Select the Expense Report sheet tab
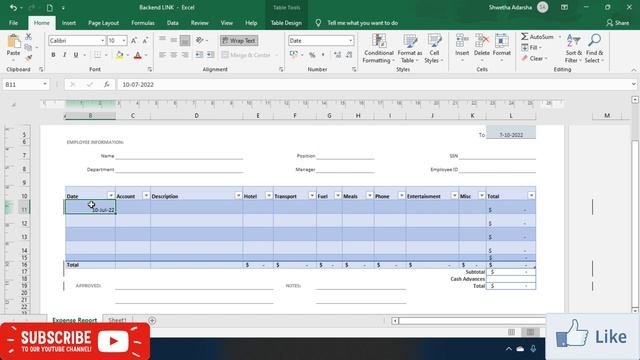The height and width of the screenshot is (360, 640). 75,320
